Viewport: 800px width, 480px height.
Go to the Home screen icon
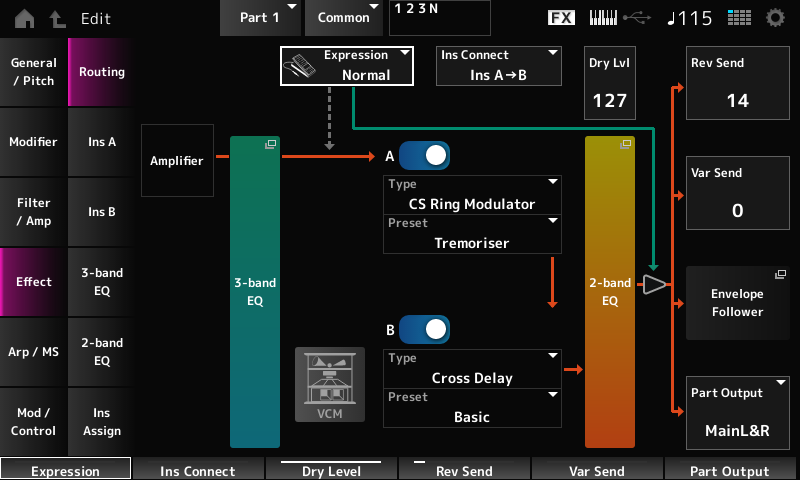coord(23,18)
